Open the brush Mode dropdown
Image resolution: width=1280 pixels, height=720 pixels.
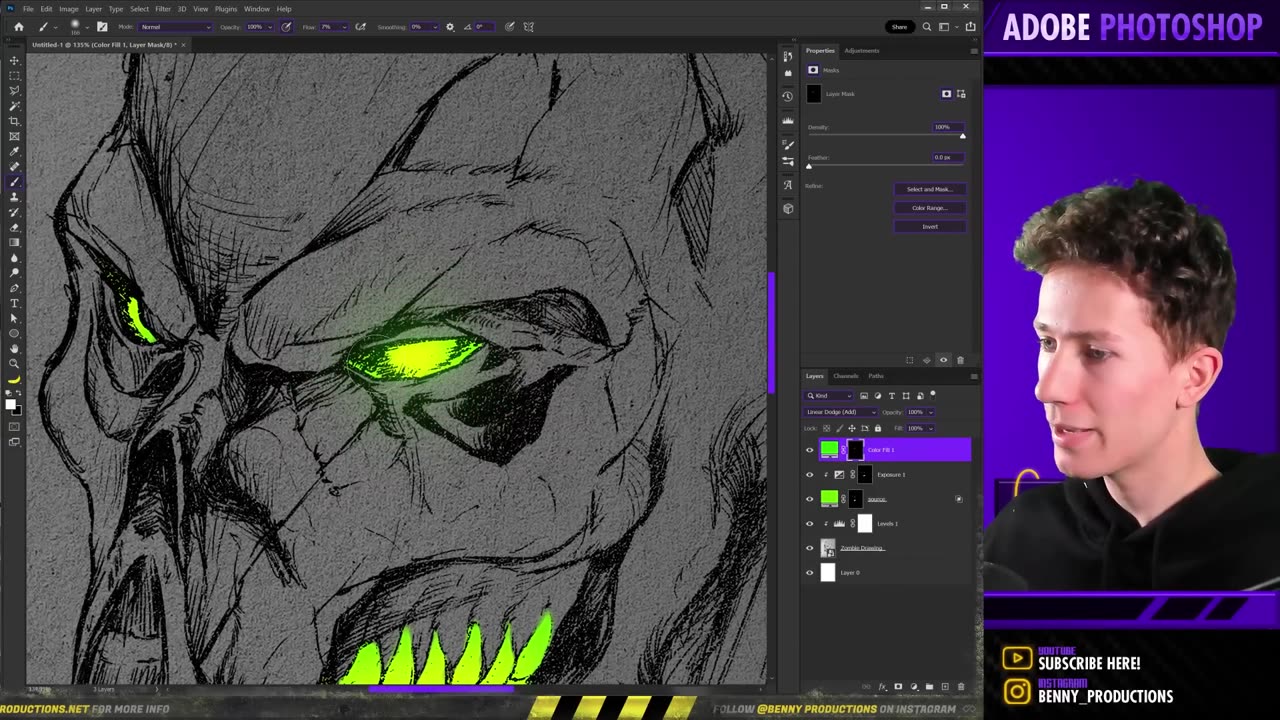[x=175, y=27]
